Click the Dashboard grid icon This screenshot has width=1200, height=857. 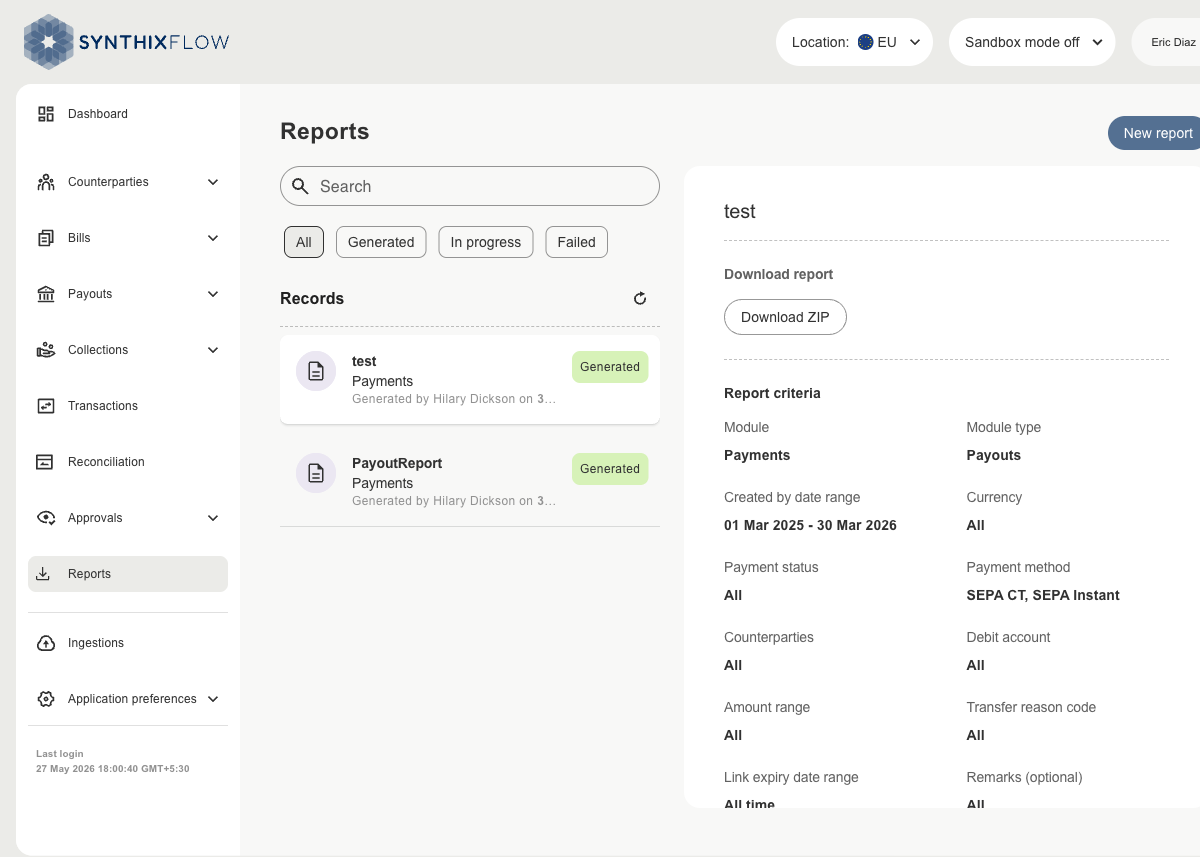[45, 114]
